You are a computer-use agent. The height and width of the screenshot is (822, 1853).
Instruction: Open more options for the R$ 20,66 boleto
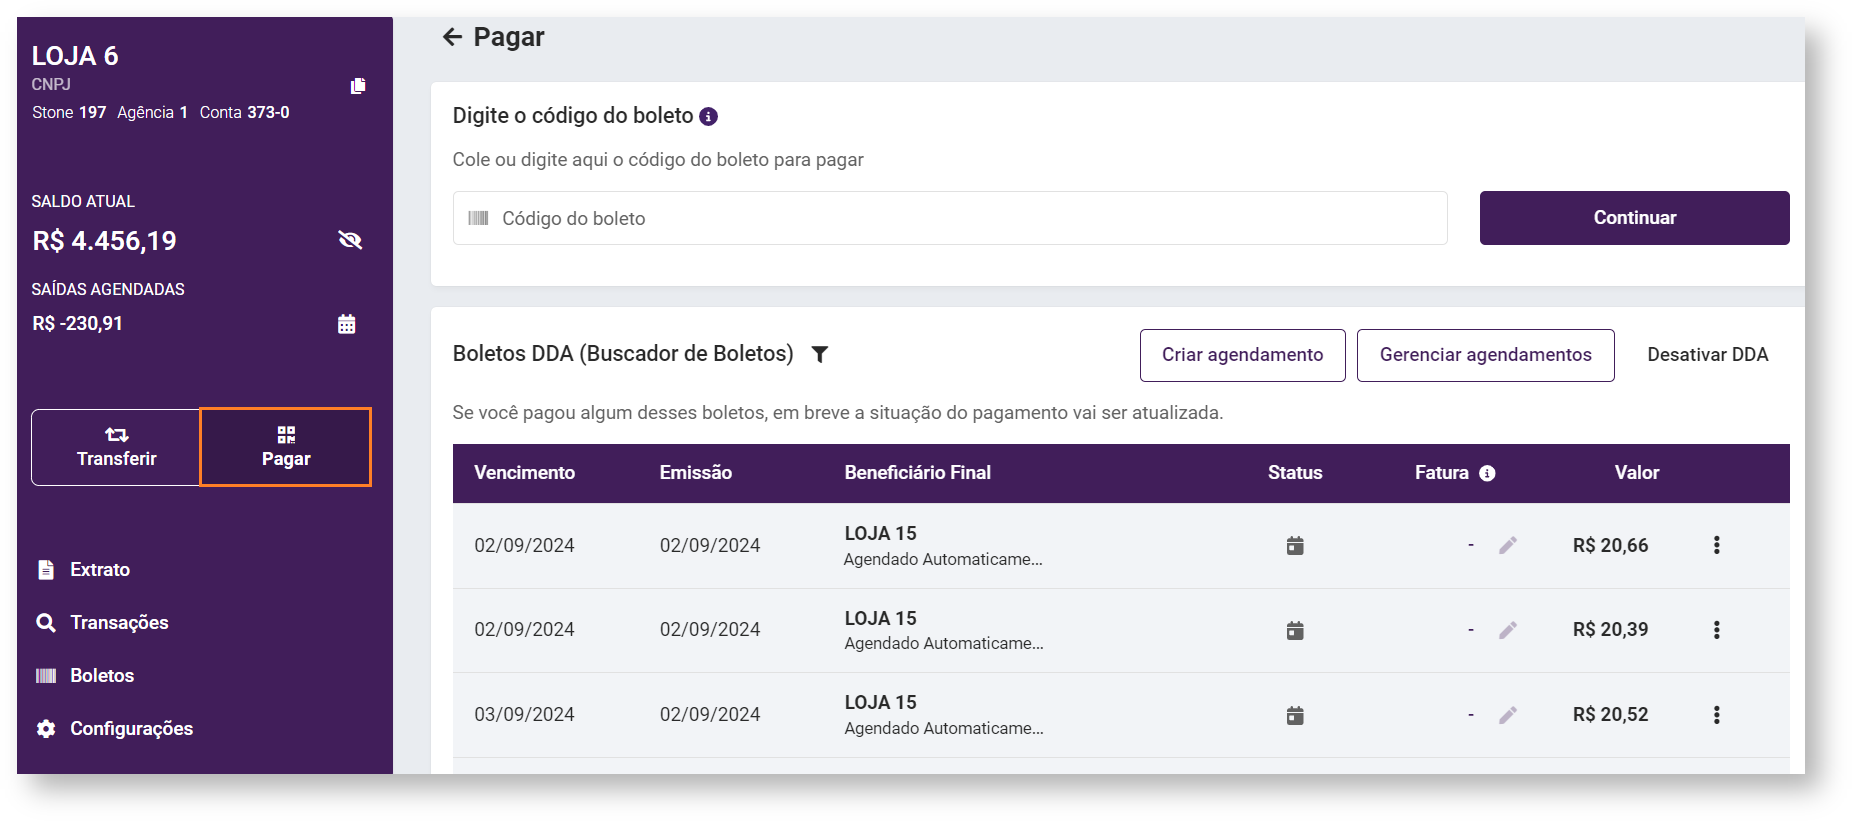pos(1716,545)
